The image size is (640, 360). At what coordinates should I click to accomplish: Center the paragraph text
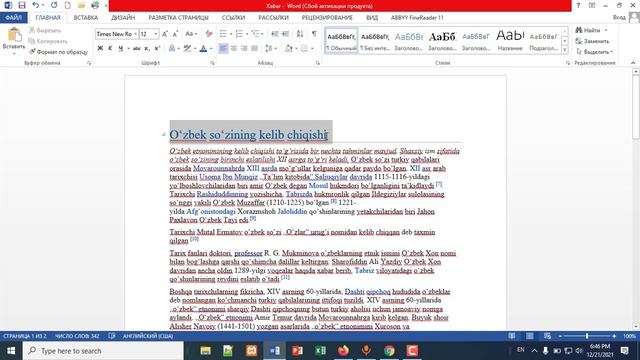coord(233,49)
